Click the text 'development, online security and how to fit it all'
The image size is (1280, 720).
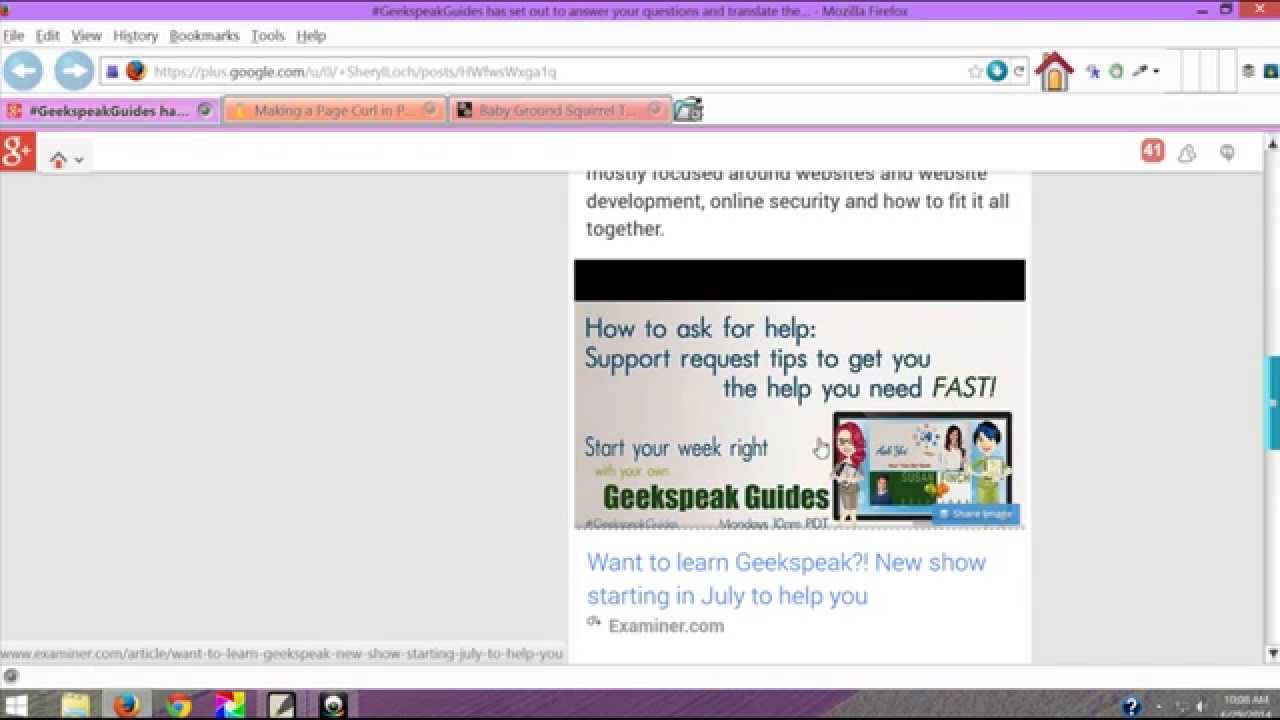tap(797, 201)
